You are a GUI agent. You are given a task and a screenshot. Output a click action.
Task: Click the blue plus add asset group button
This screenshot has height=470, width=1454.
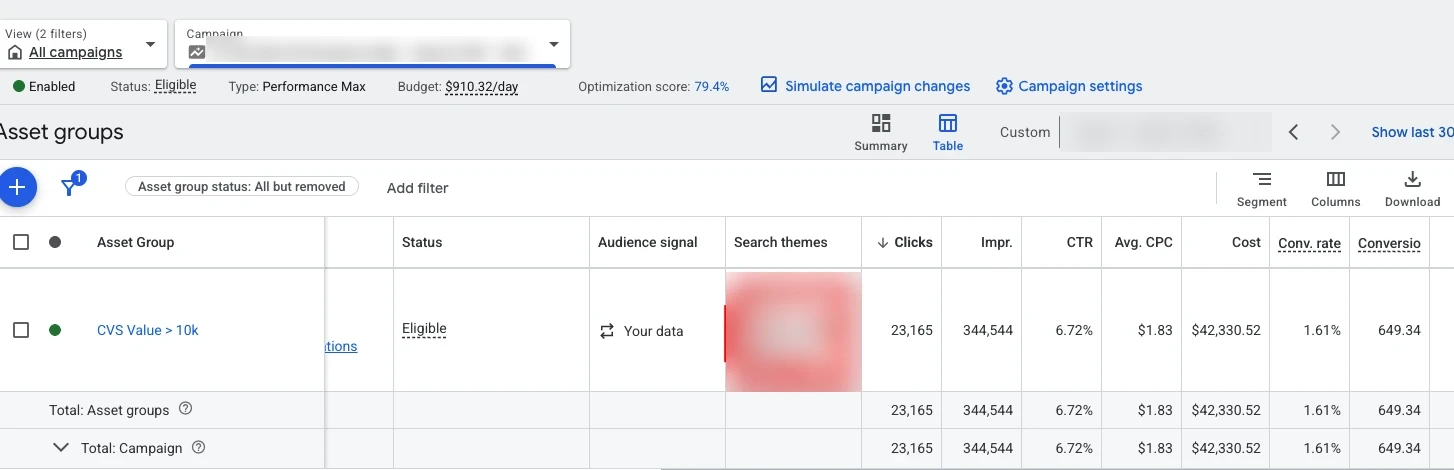click(x=17, y=187)
